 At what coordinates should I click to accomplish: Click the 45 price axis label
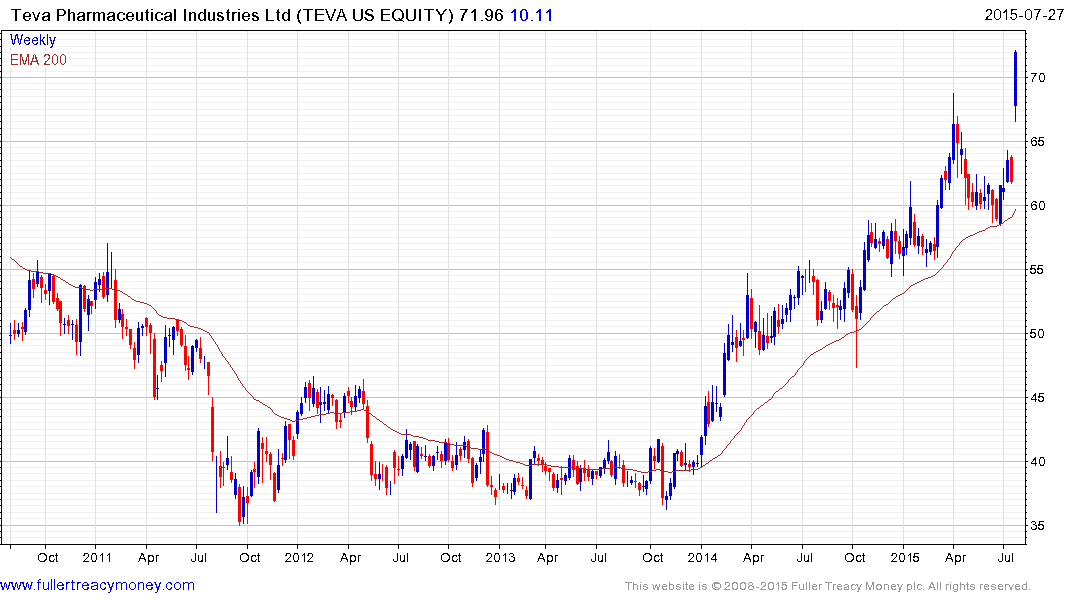(x=1037, y=398)
